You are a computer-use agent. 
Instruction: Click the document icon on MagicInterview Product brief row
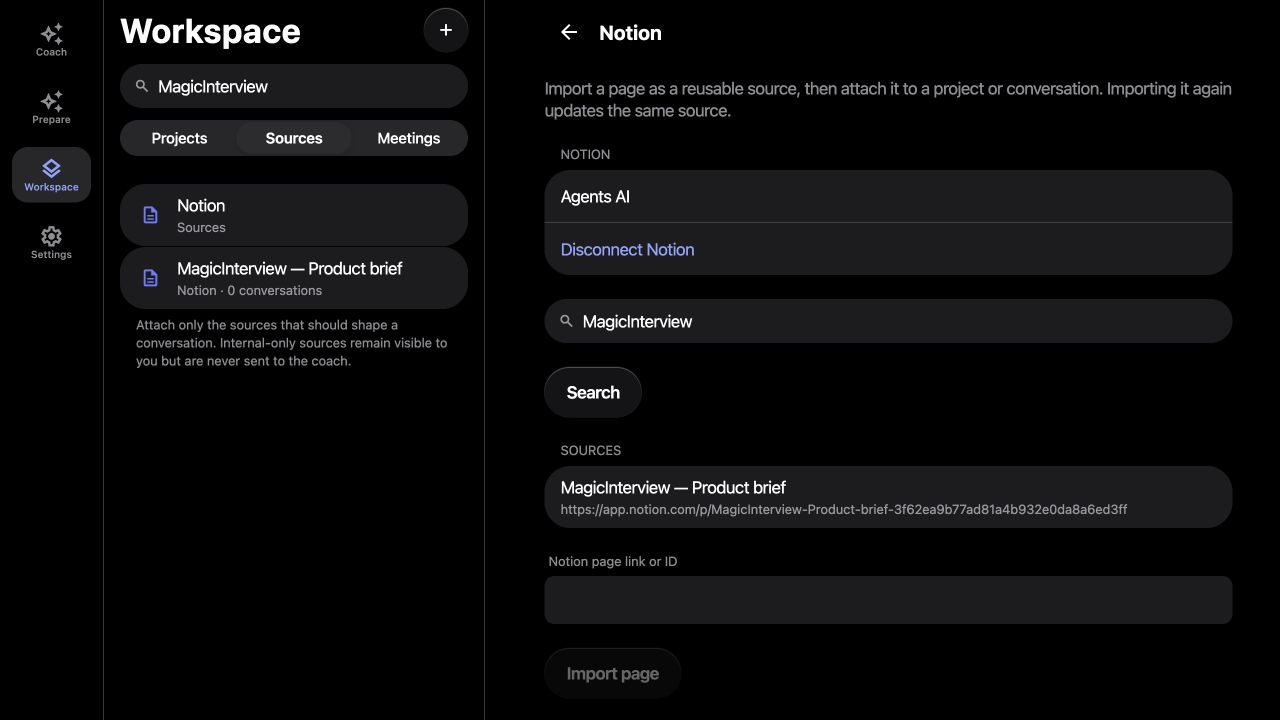point(150,278)
